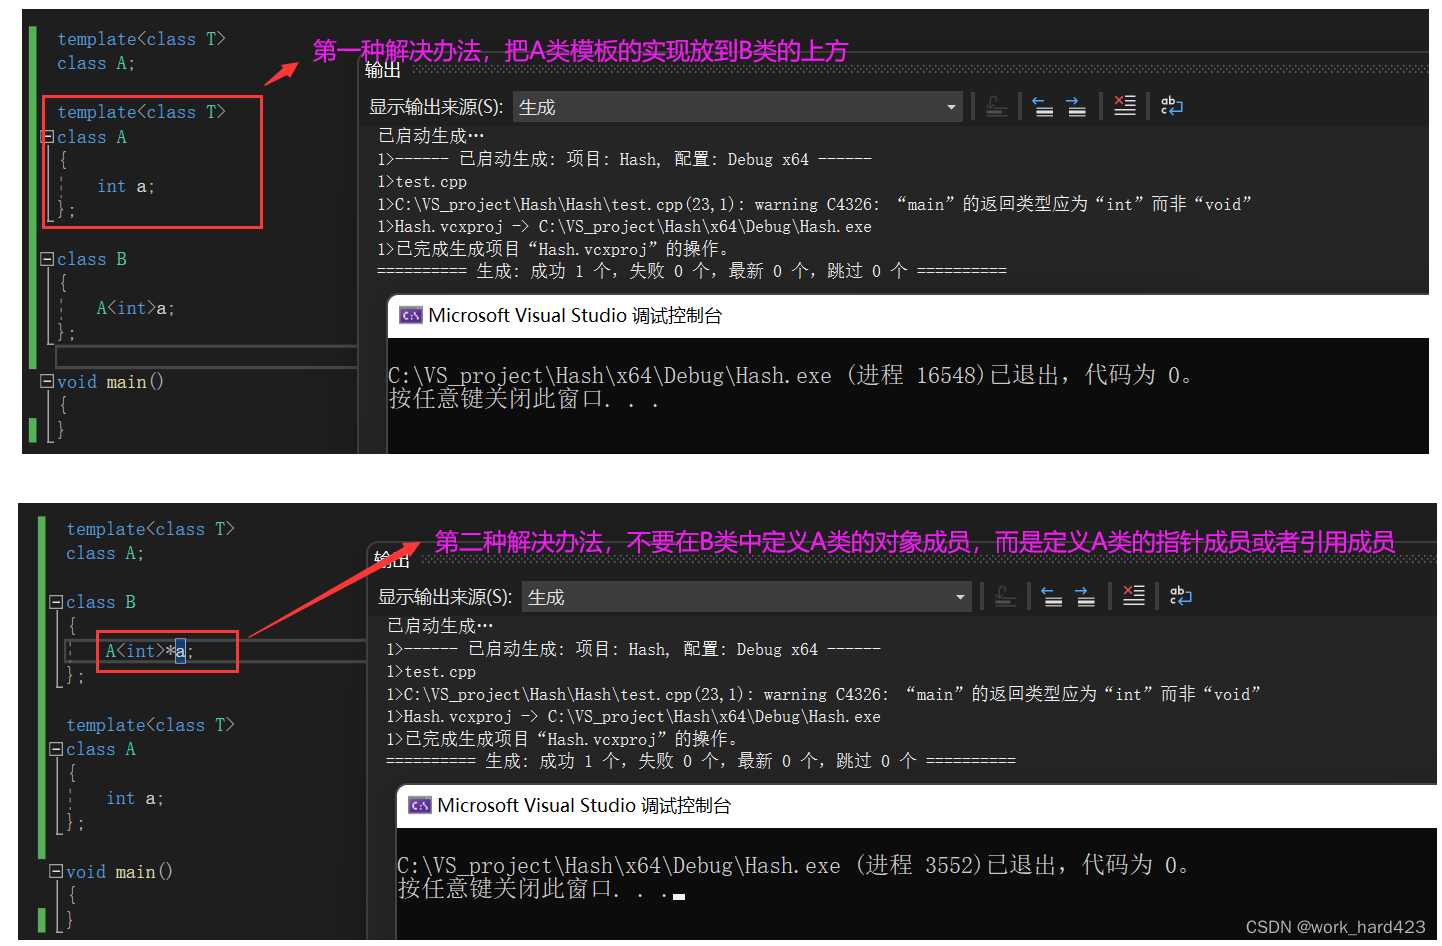Screen dimensions: 1442x946
Task: Click '生成: 成功 1 个' summary line in lower output
Action: point(701,761)
